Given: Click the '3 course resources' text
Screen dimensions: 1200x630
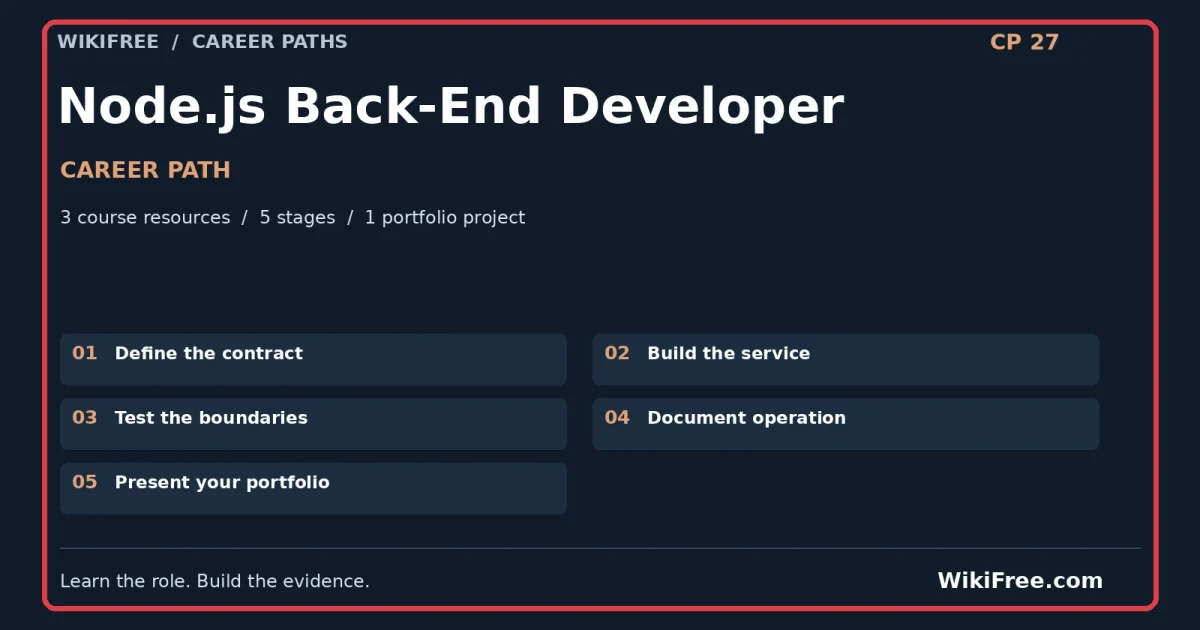Looking at the screenshot, I should [x=145, y=217].
